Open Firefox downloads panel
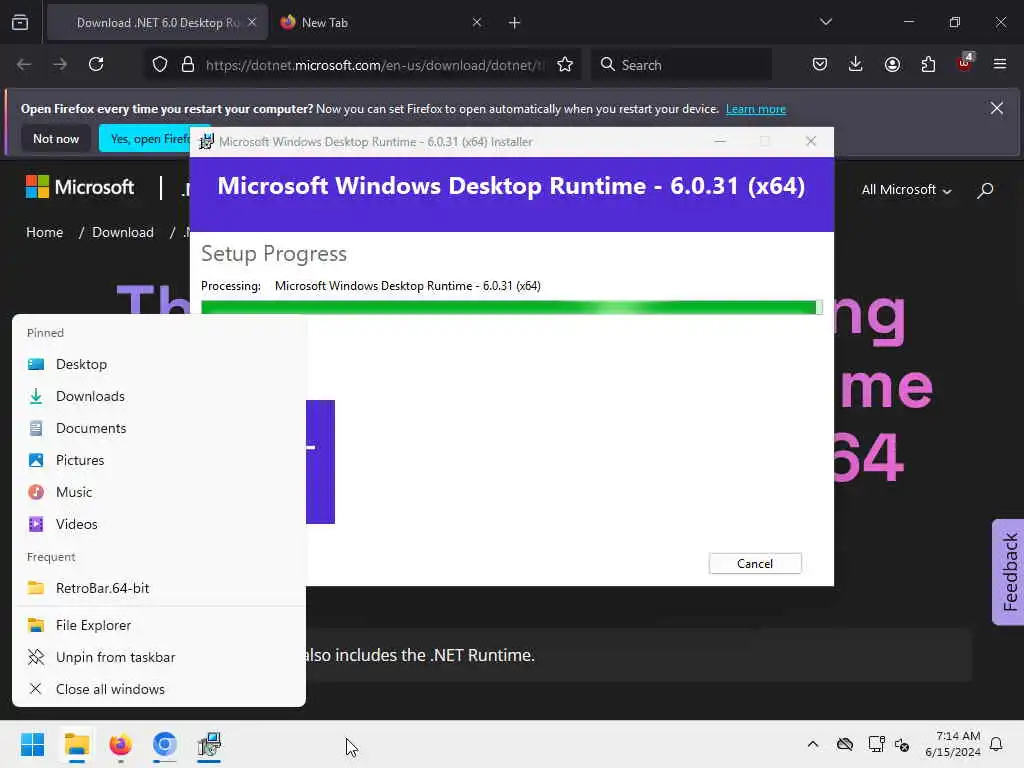The height and width of the screenshot is (768, 1024). (x=856, y=65)
